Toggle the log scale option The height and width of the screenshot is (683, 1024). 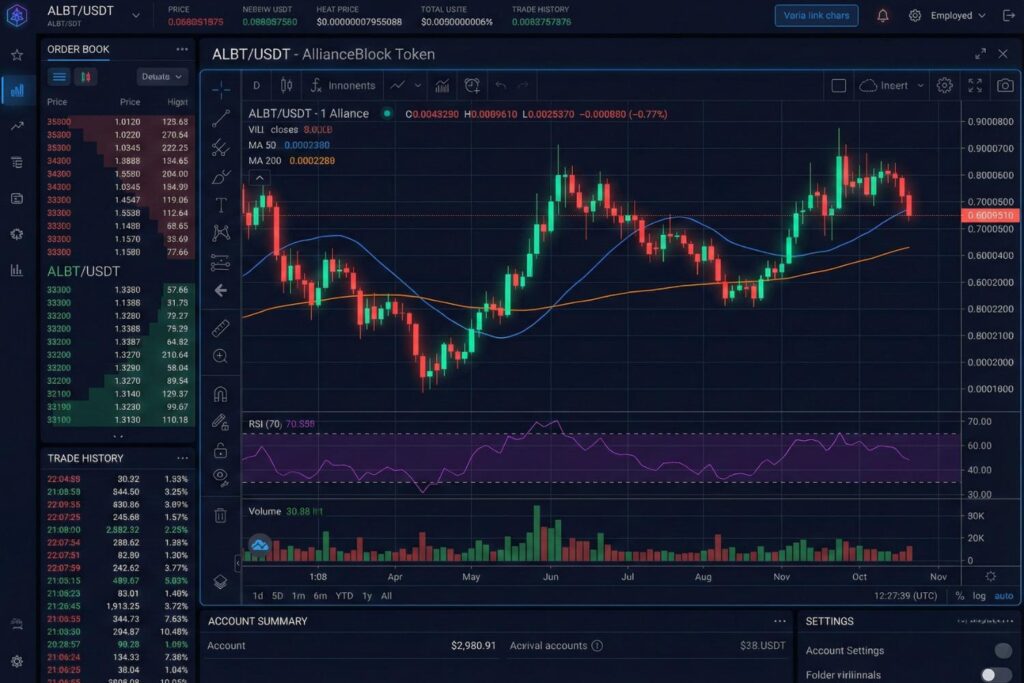coord(979,596)
